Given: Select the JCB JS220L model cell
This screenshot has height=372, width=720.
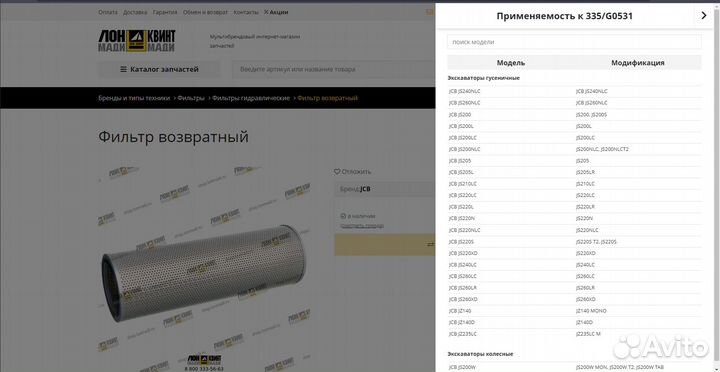Looking at the screenshot, I should (461, 207).
